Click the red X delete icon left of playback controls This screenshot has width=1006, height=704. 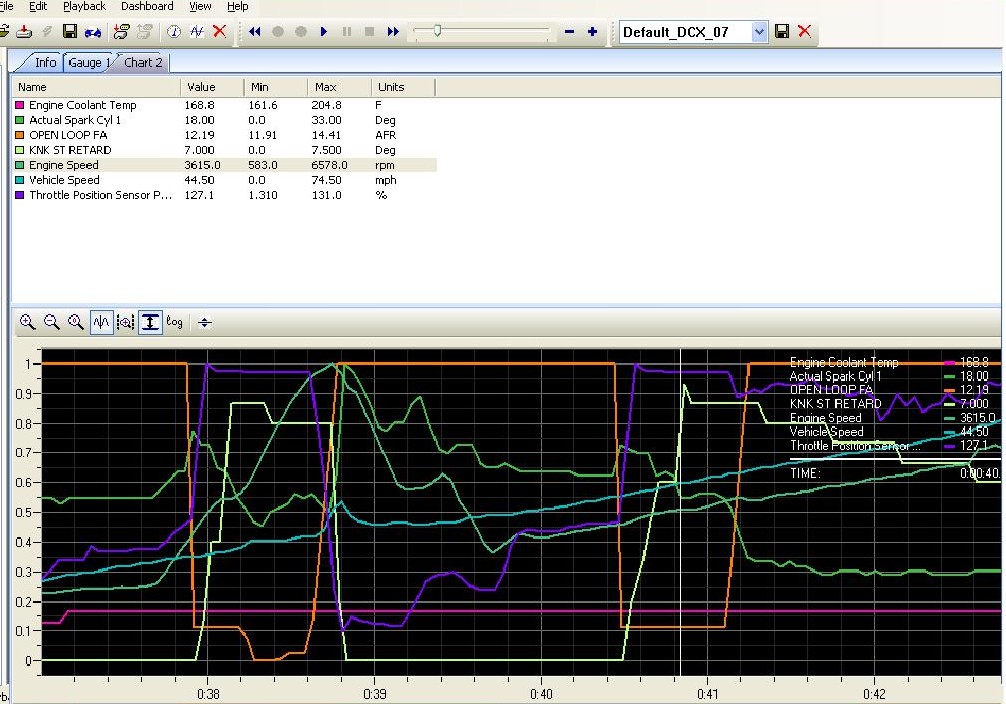(x=219, y=31)
